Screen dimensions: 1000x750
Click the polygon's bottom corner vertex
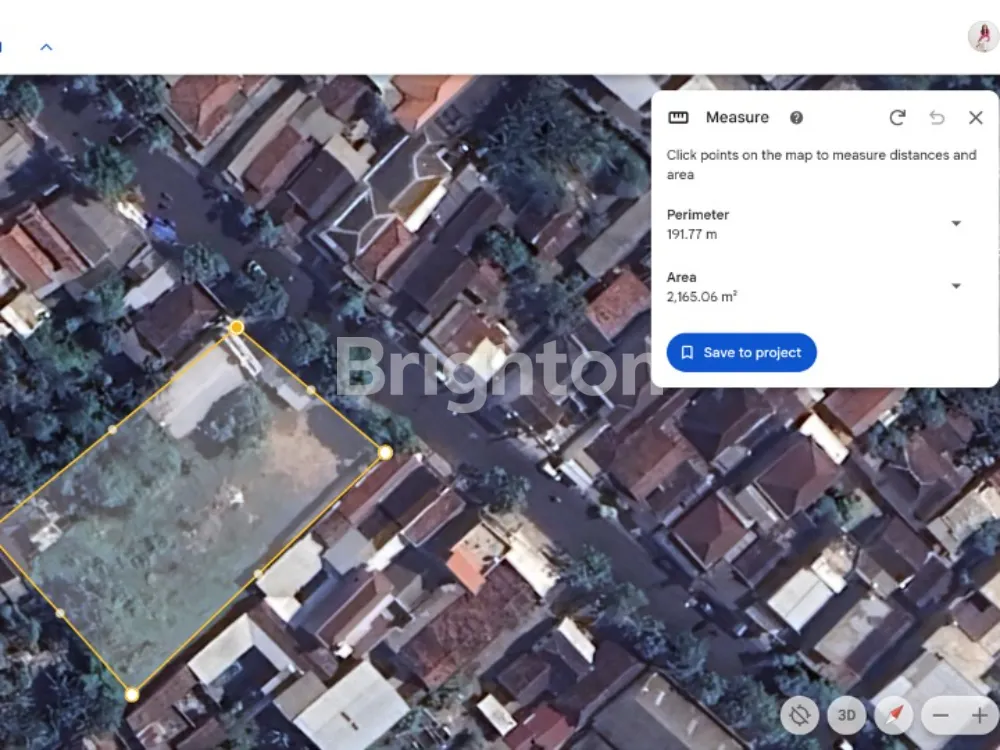(x=132, y=695)
